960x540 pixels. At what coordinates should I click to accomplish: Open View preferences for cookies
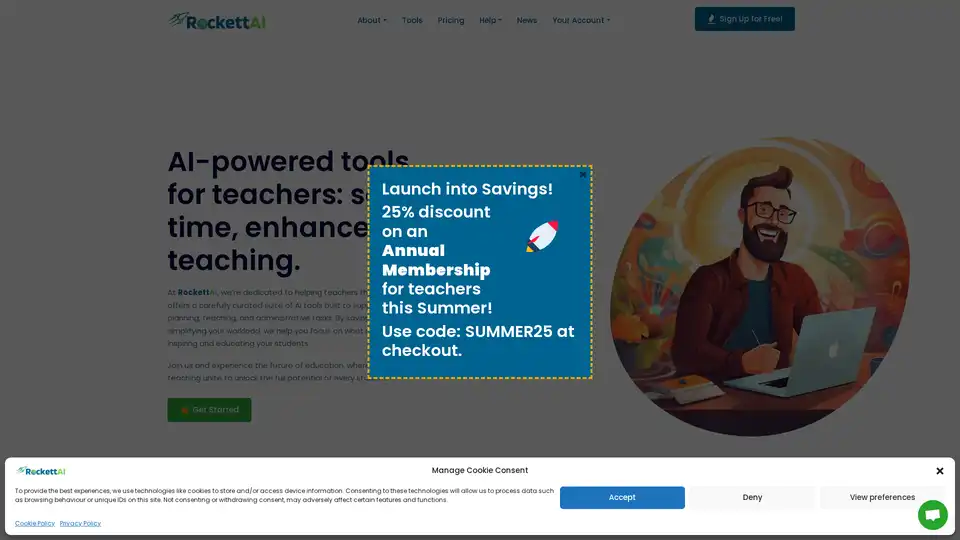[882, 497]
